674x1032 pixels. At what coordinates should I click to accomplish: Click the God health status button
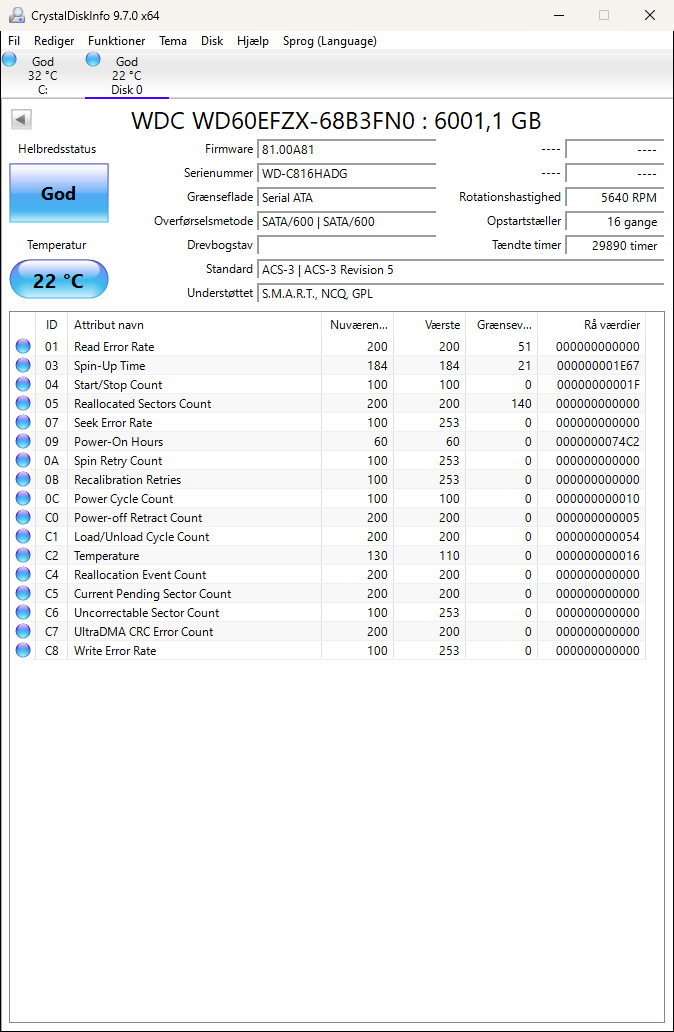pyautogui.click(x=59, y=193)
